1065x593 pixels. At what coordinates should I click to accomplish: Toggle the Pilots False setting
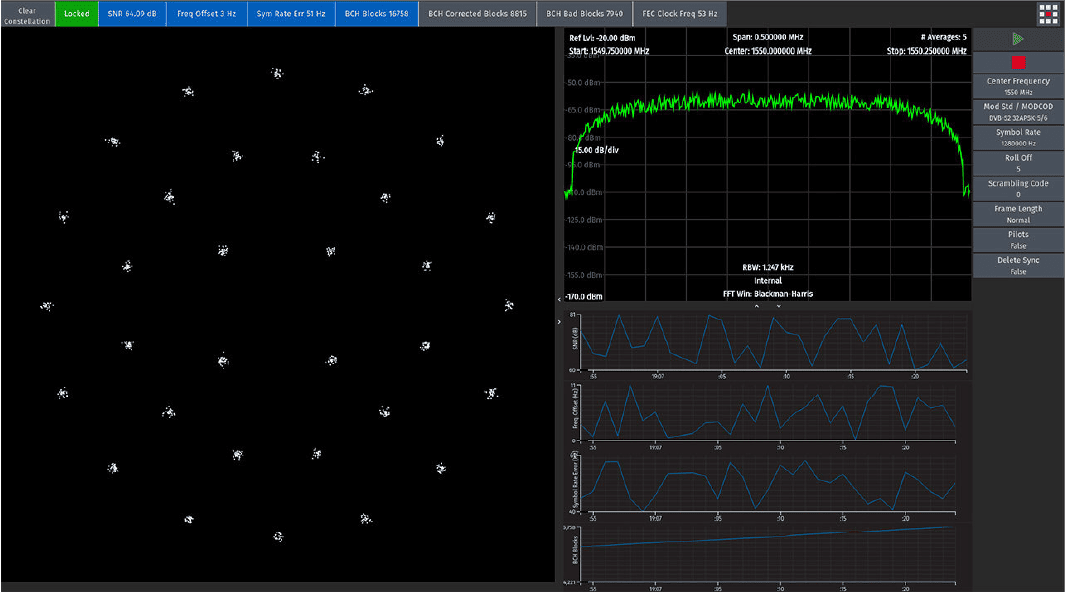[x=1018, y=240]
